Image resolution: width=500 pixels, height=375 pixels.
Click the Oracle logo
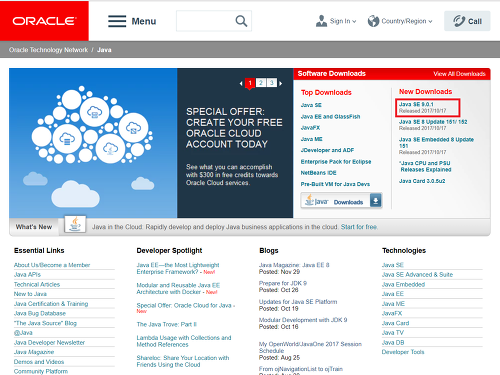44,21
